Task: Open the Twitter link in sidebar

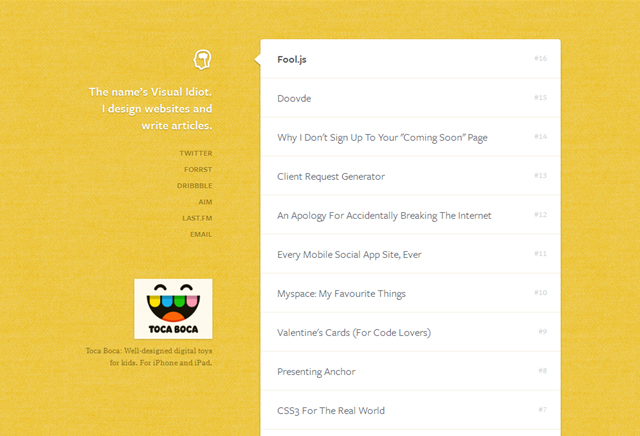Action: click(x=196, y=153)
